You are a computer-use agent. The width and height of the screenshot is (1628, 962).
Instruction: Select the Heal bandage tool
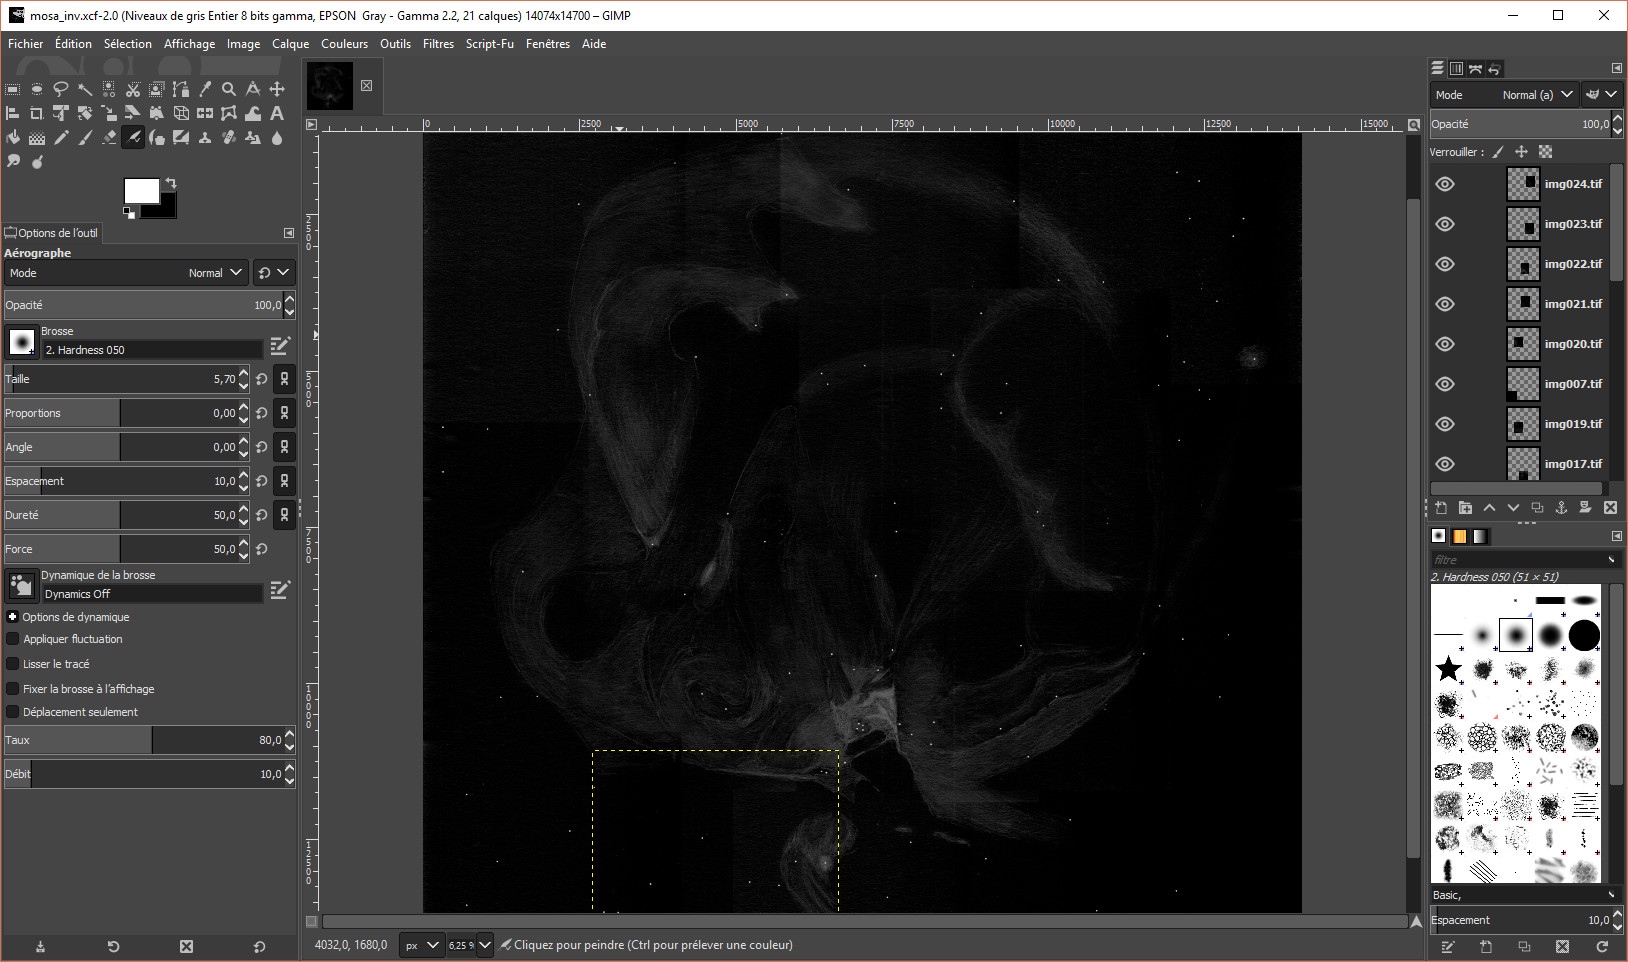pyautogui.click(x=229, y=137)
